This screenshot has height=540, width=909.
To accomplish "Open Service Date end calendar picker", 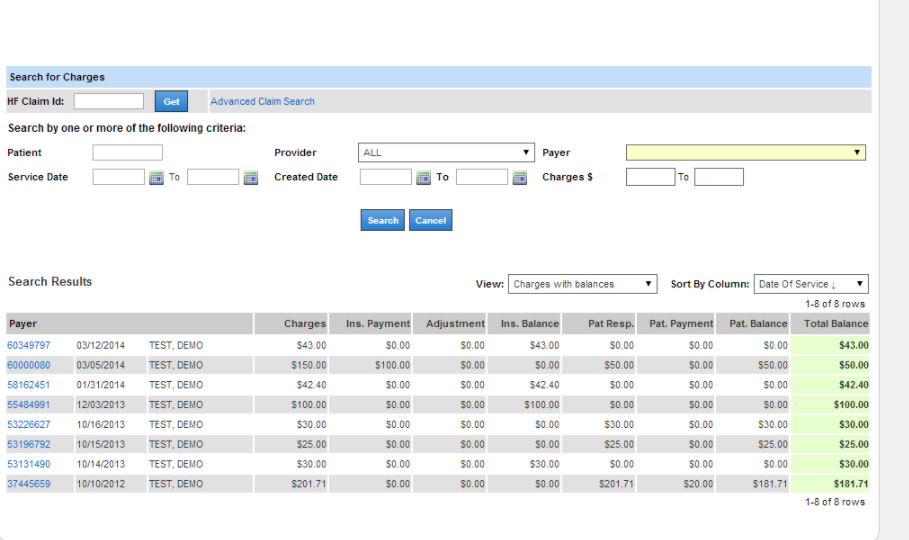I will coord(250,177).
